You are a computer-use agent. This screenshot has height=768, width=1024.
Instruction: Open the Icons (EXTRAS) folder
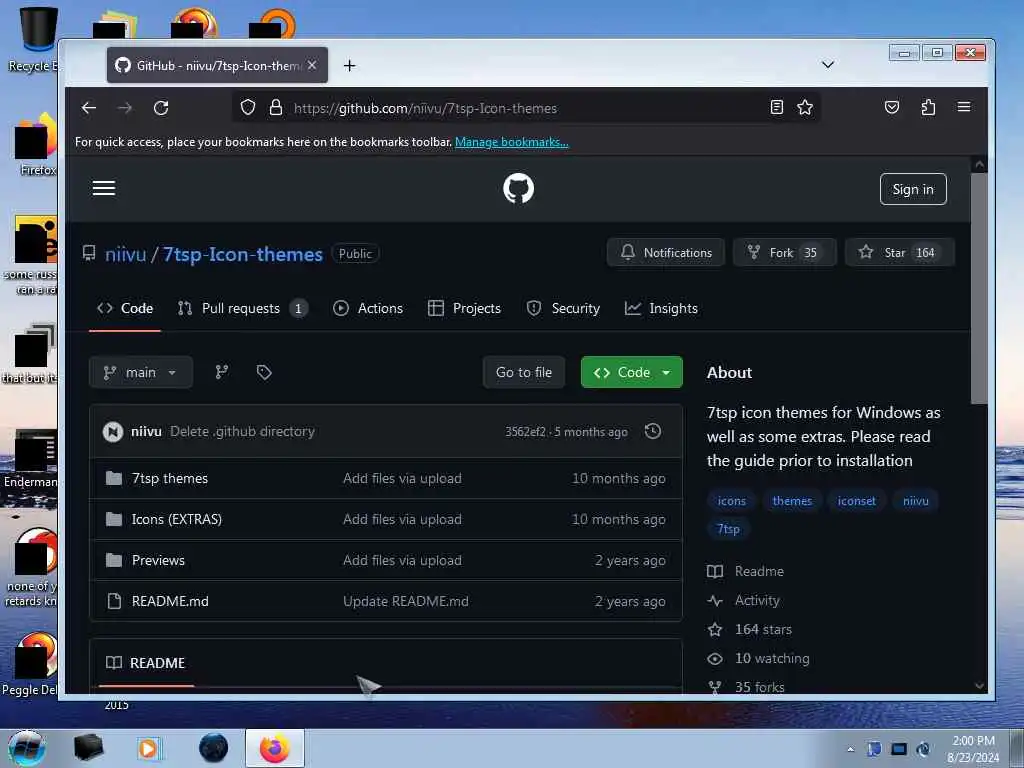(x=176, y=520)
